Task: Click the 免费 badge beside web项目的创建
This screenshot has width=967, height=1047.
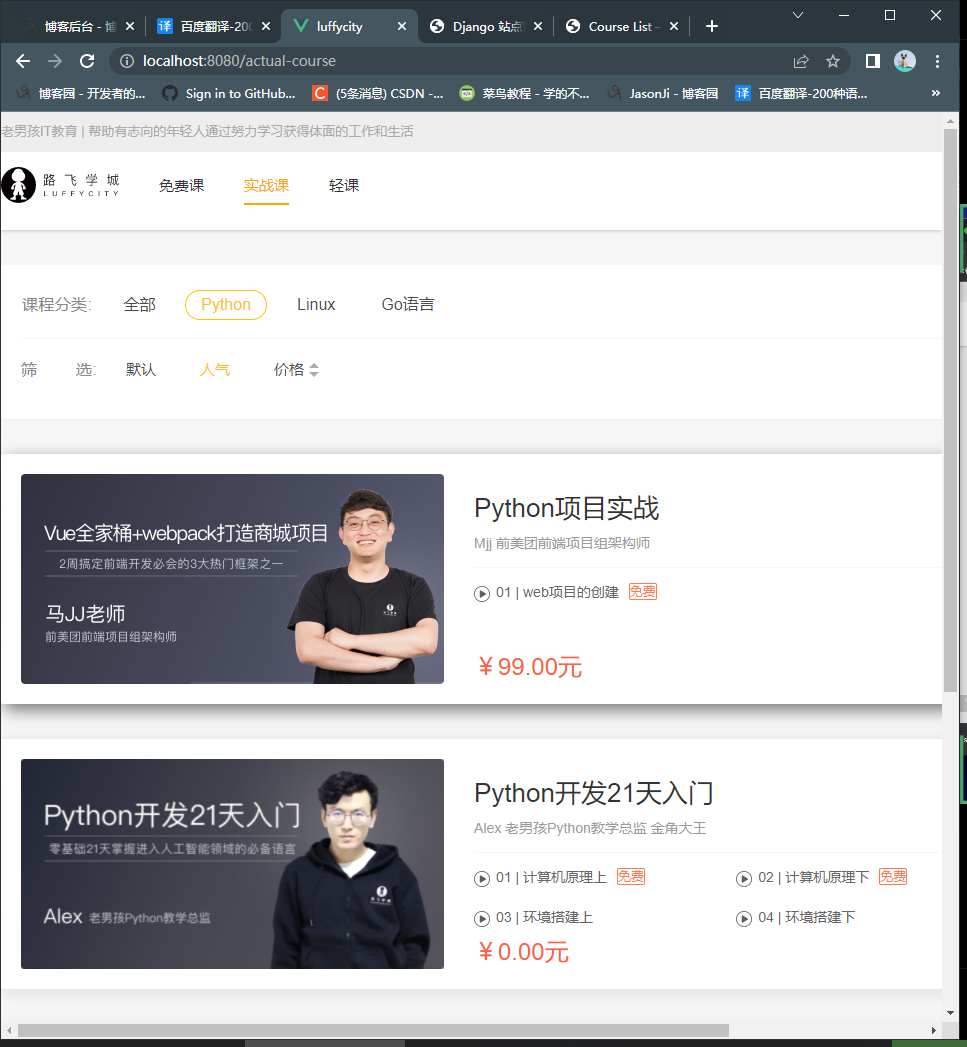Action: [x=642, y=592]
